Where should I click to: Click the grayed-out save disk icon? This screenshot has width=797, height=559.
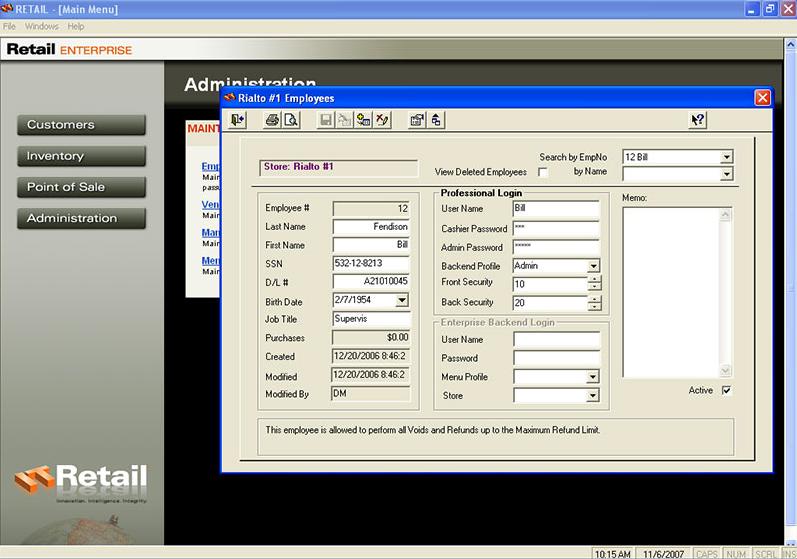[326, 120]
